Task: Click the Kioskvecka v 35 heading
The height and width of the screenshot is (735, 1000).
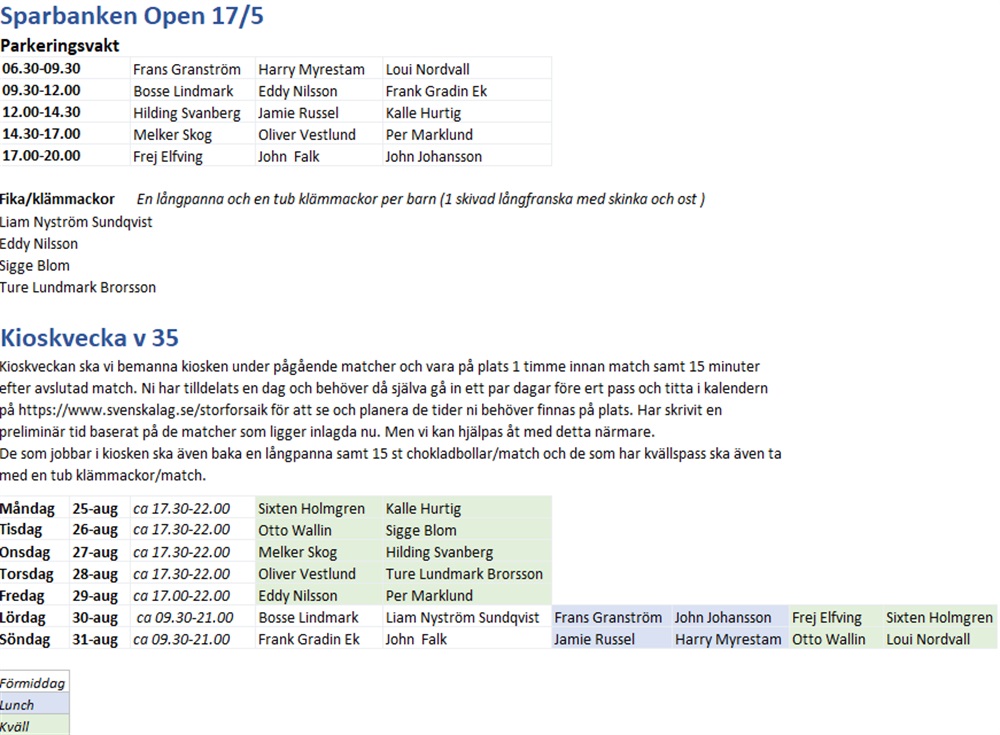Action: 90,338
